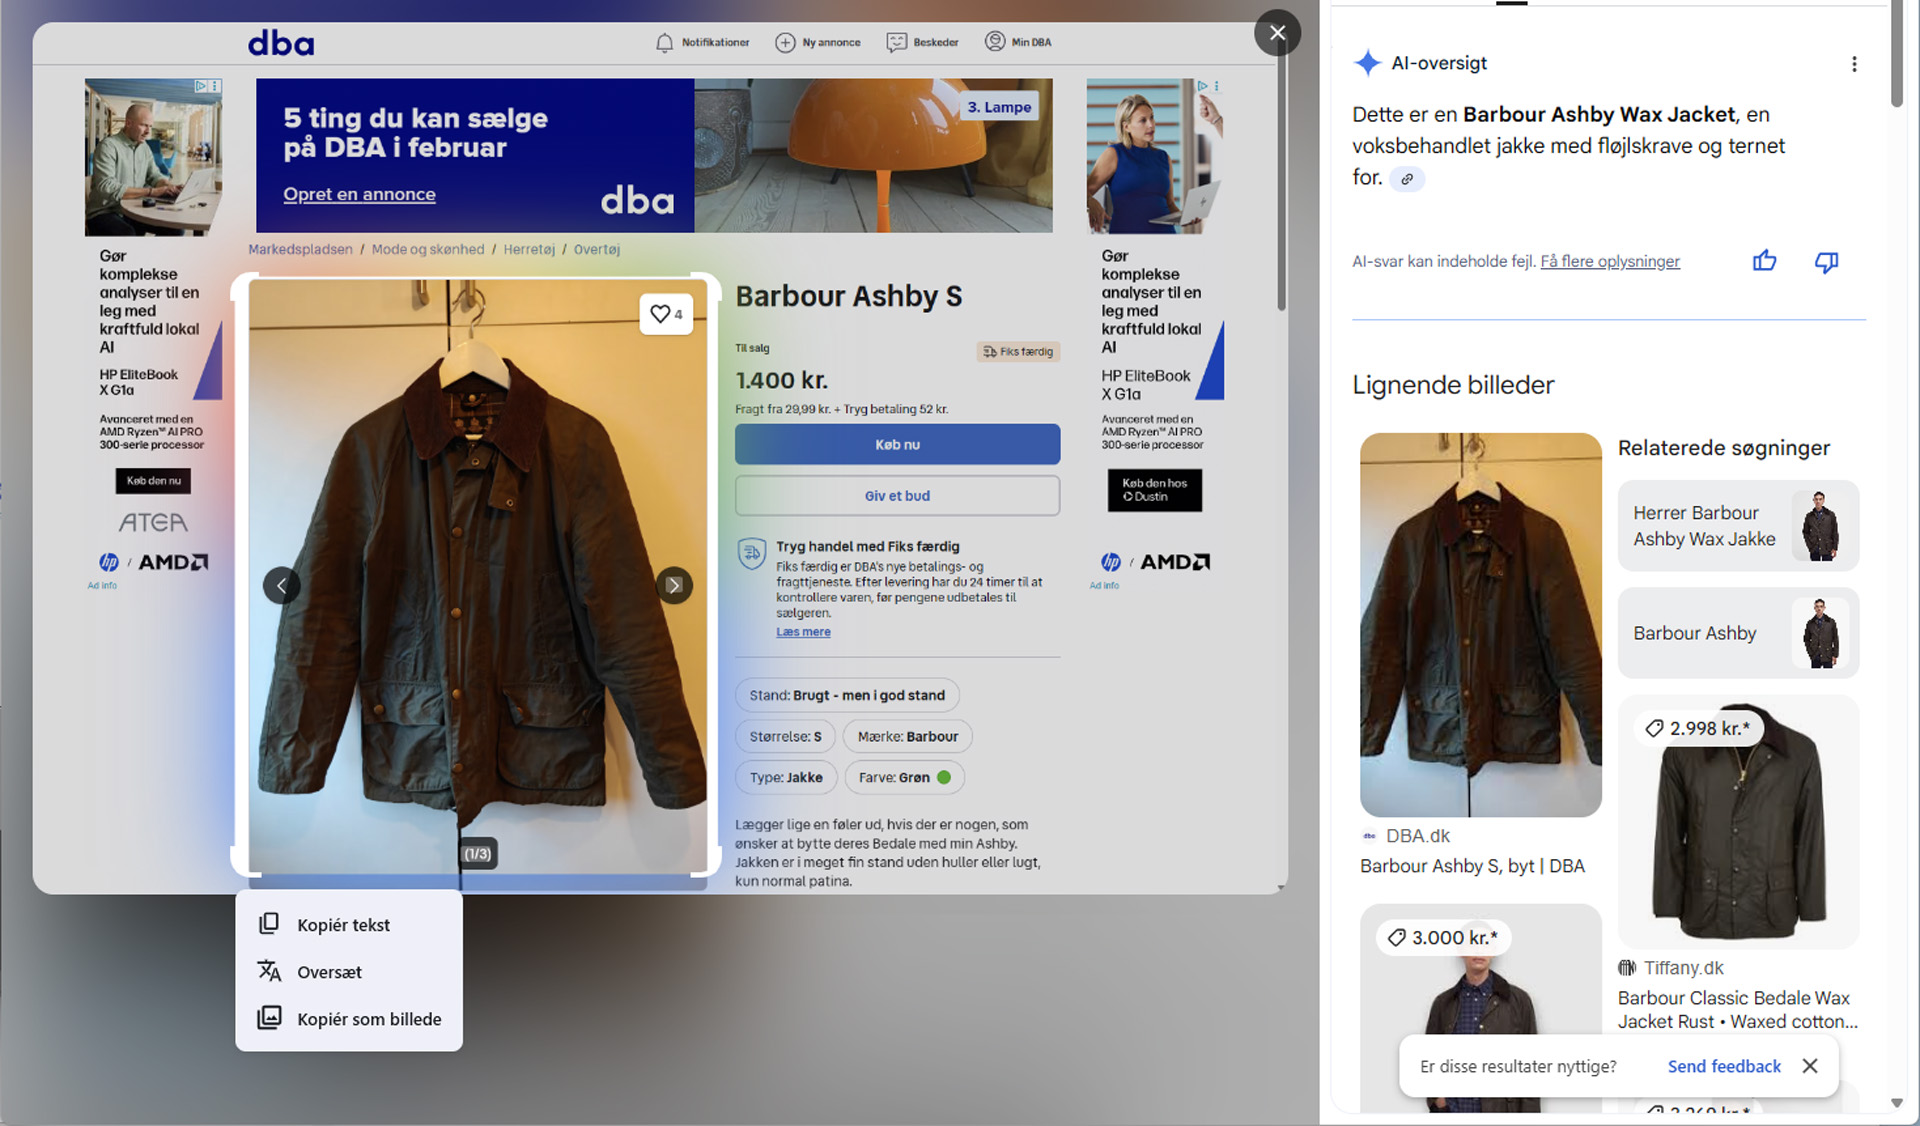Viewport: 1920px width, 1126px height.
Task: Dismiss the feedback prompt with its X
Action: click(1810, 1066)
